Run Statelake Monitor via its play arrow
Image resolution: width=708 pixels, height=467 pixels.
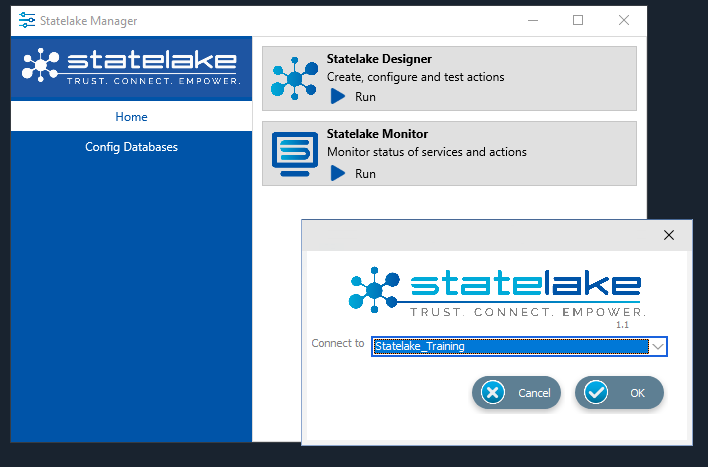pyautogui.click(x=338, y=173)
